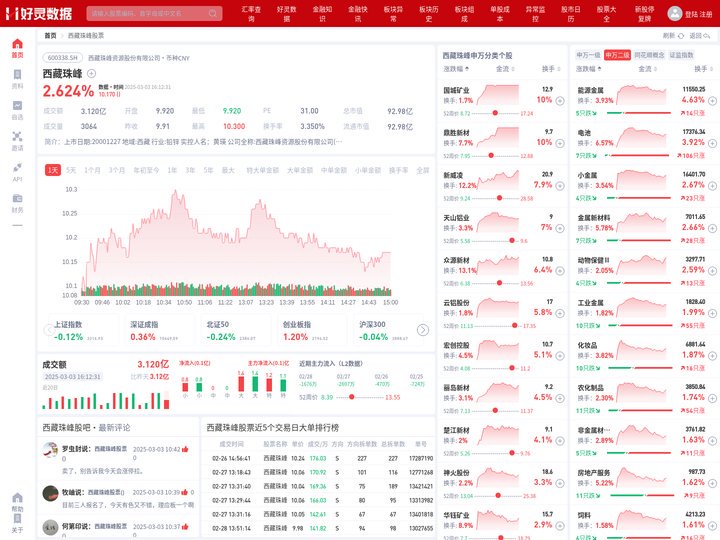This screenshot has width=720, height=540.
Task: Show 特大单金额 series on chart
Action: (x=263, y=170)
